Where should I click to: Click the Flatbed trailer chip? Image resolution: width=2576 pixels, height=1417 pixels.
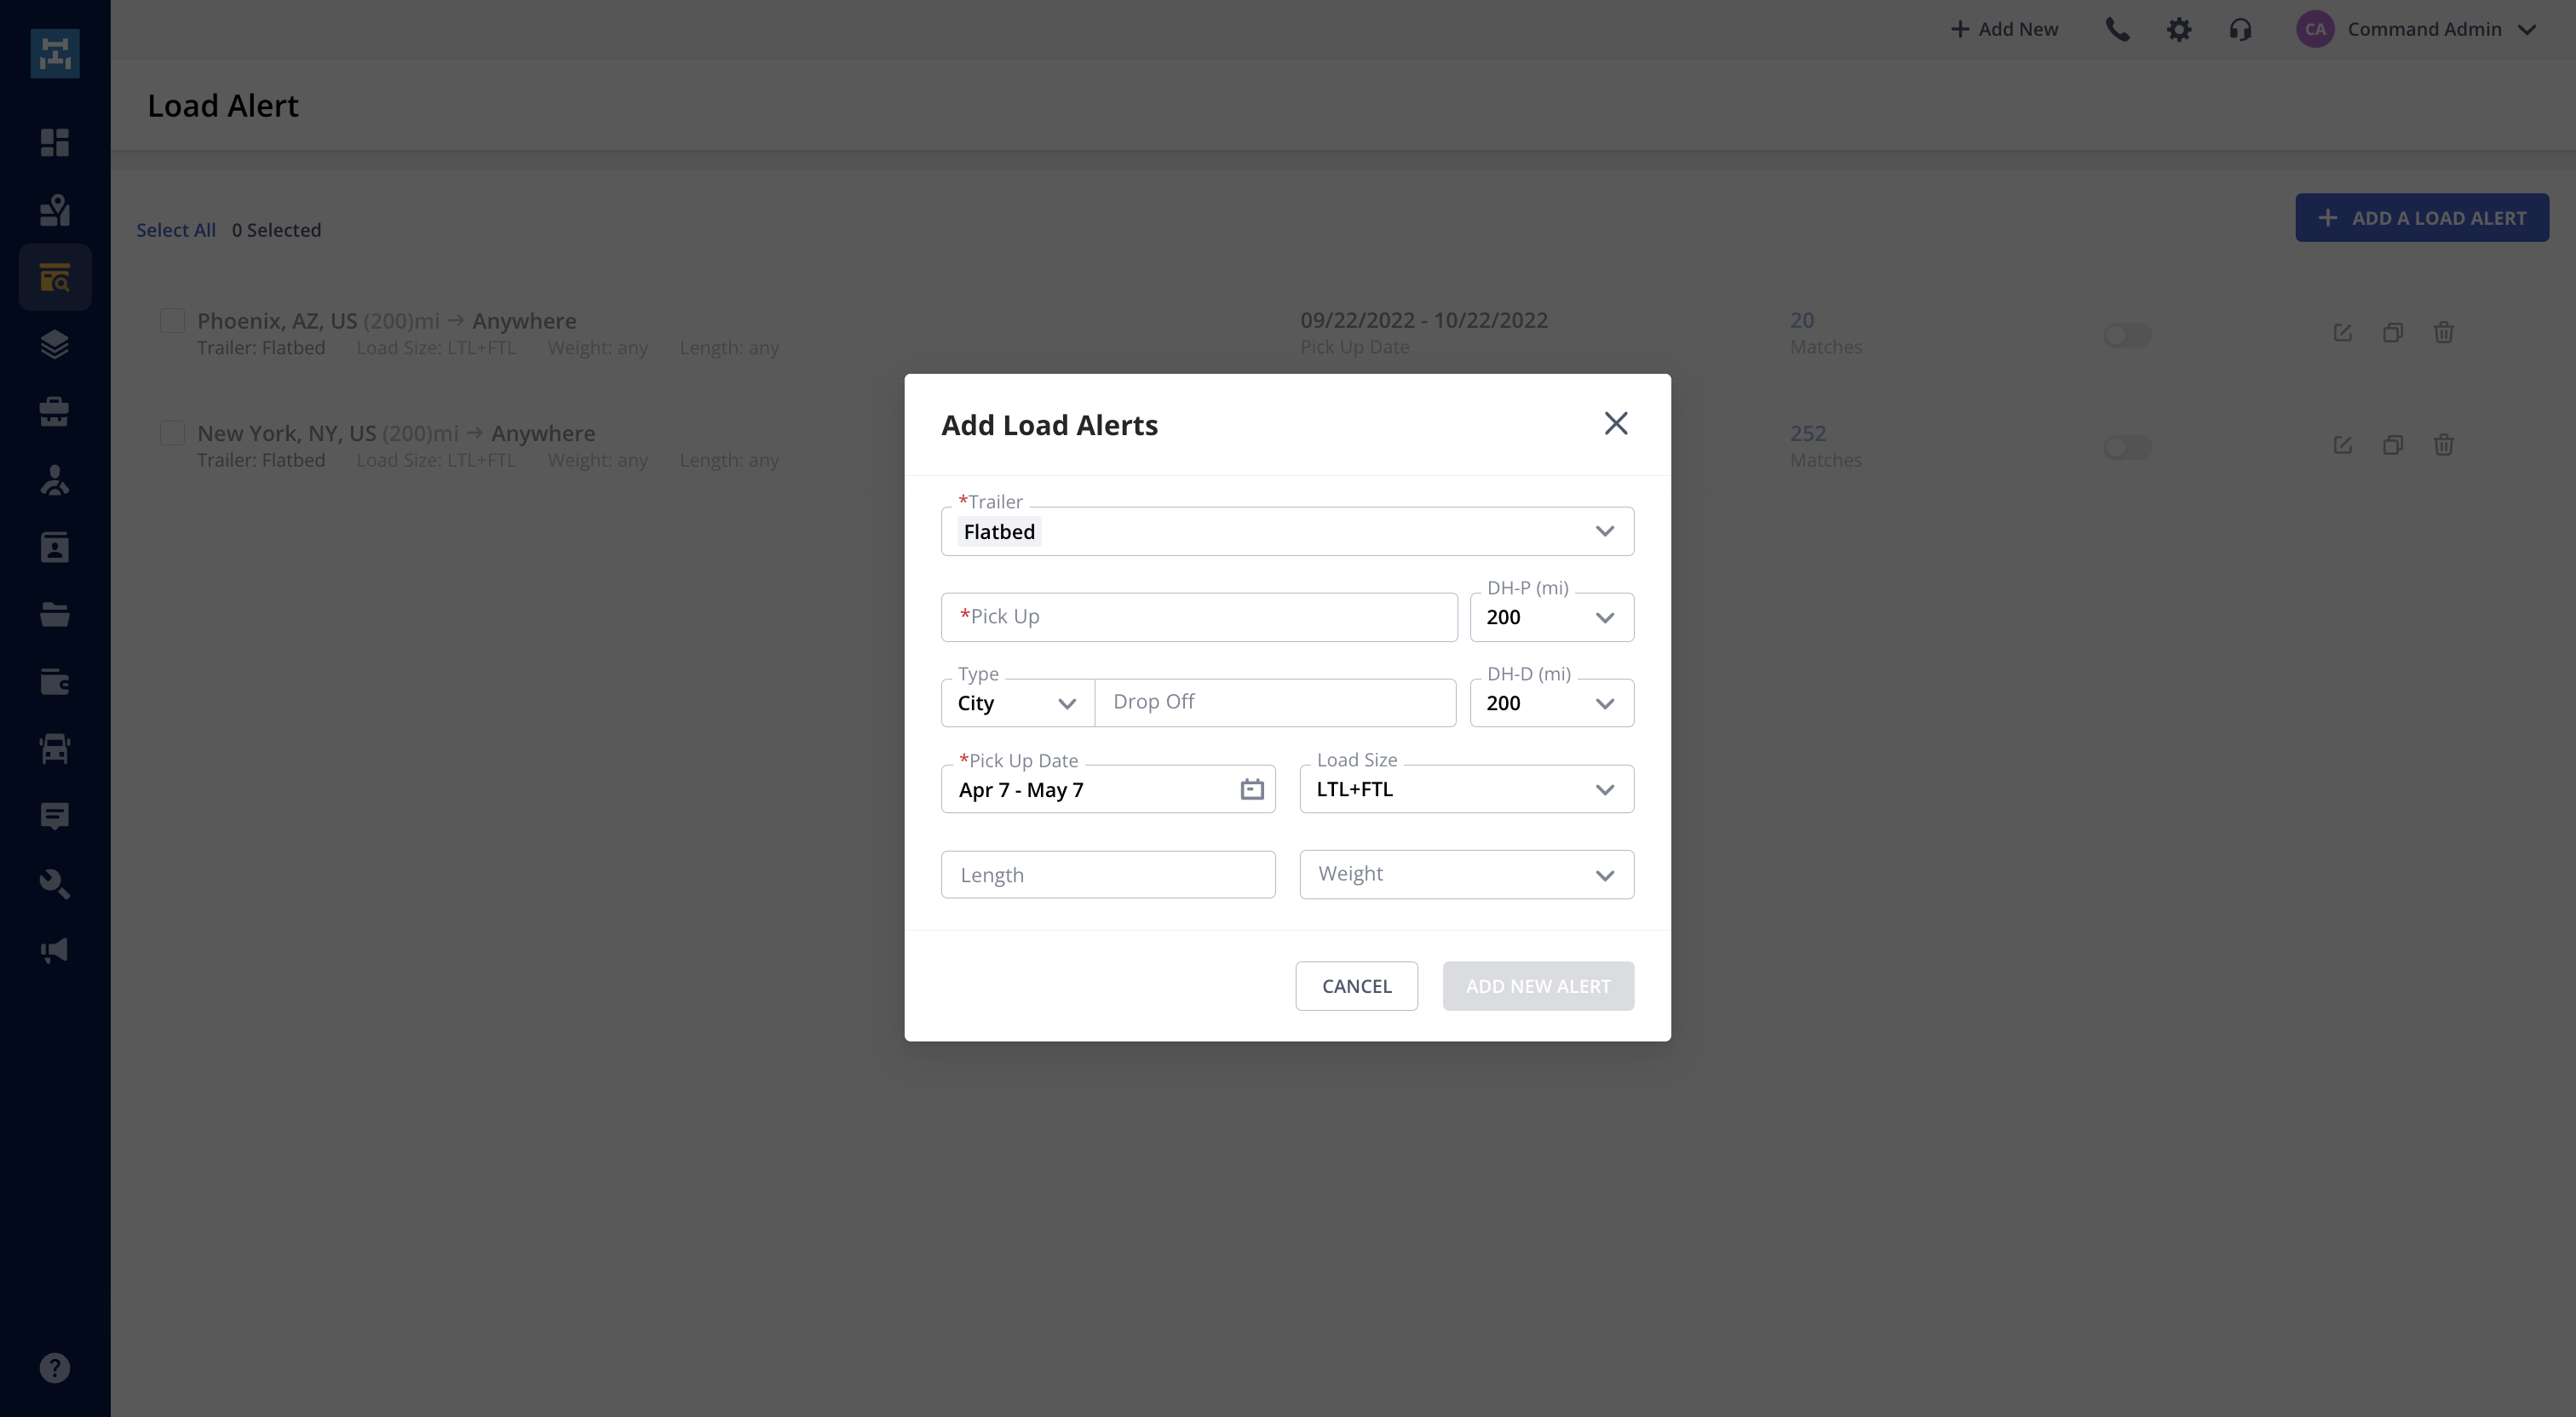998,532
